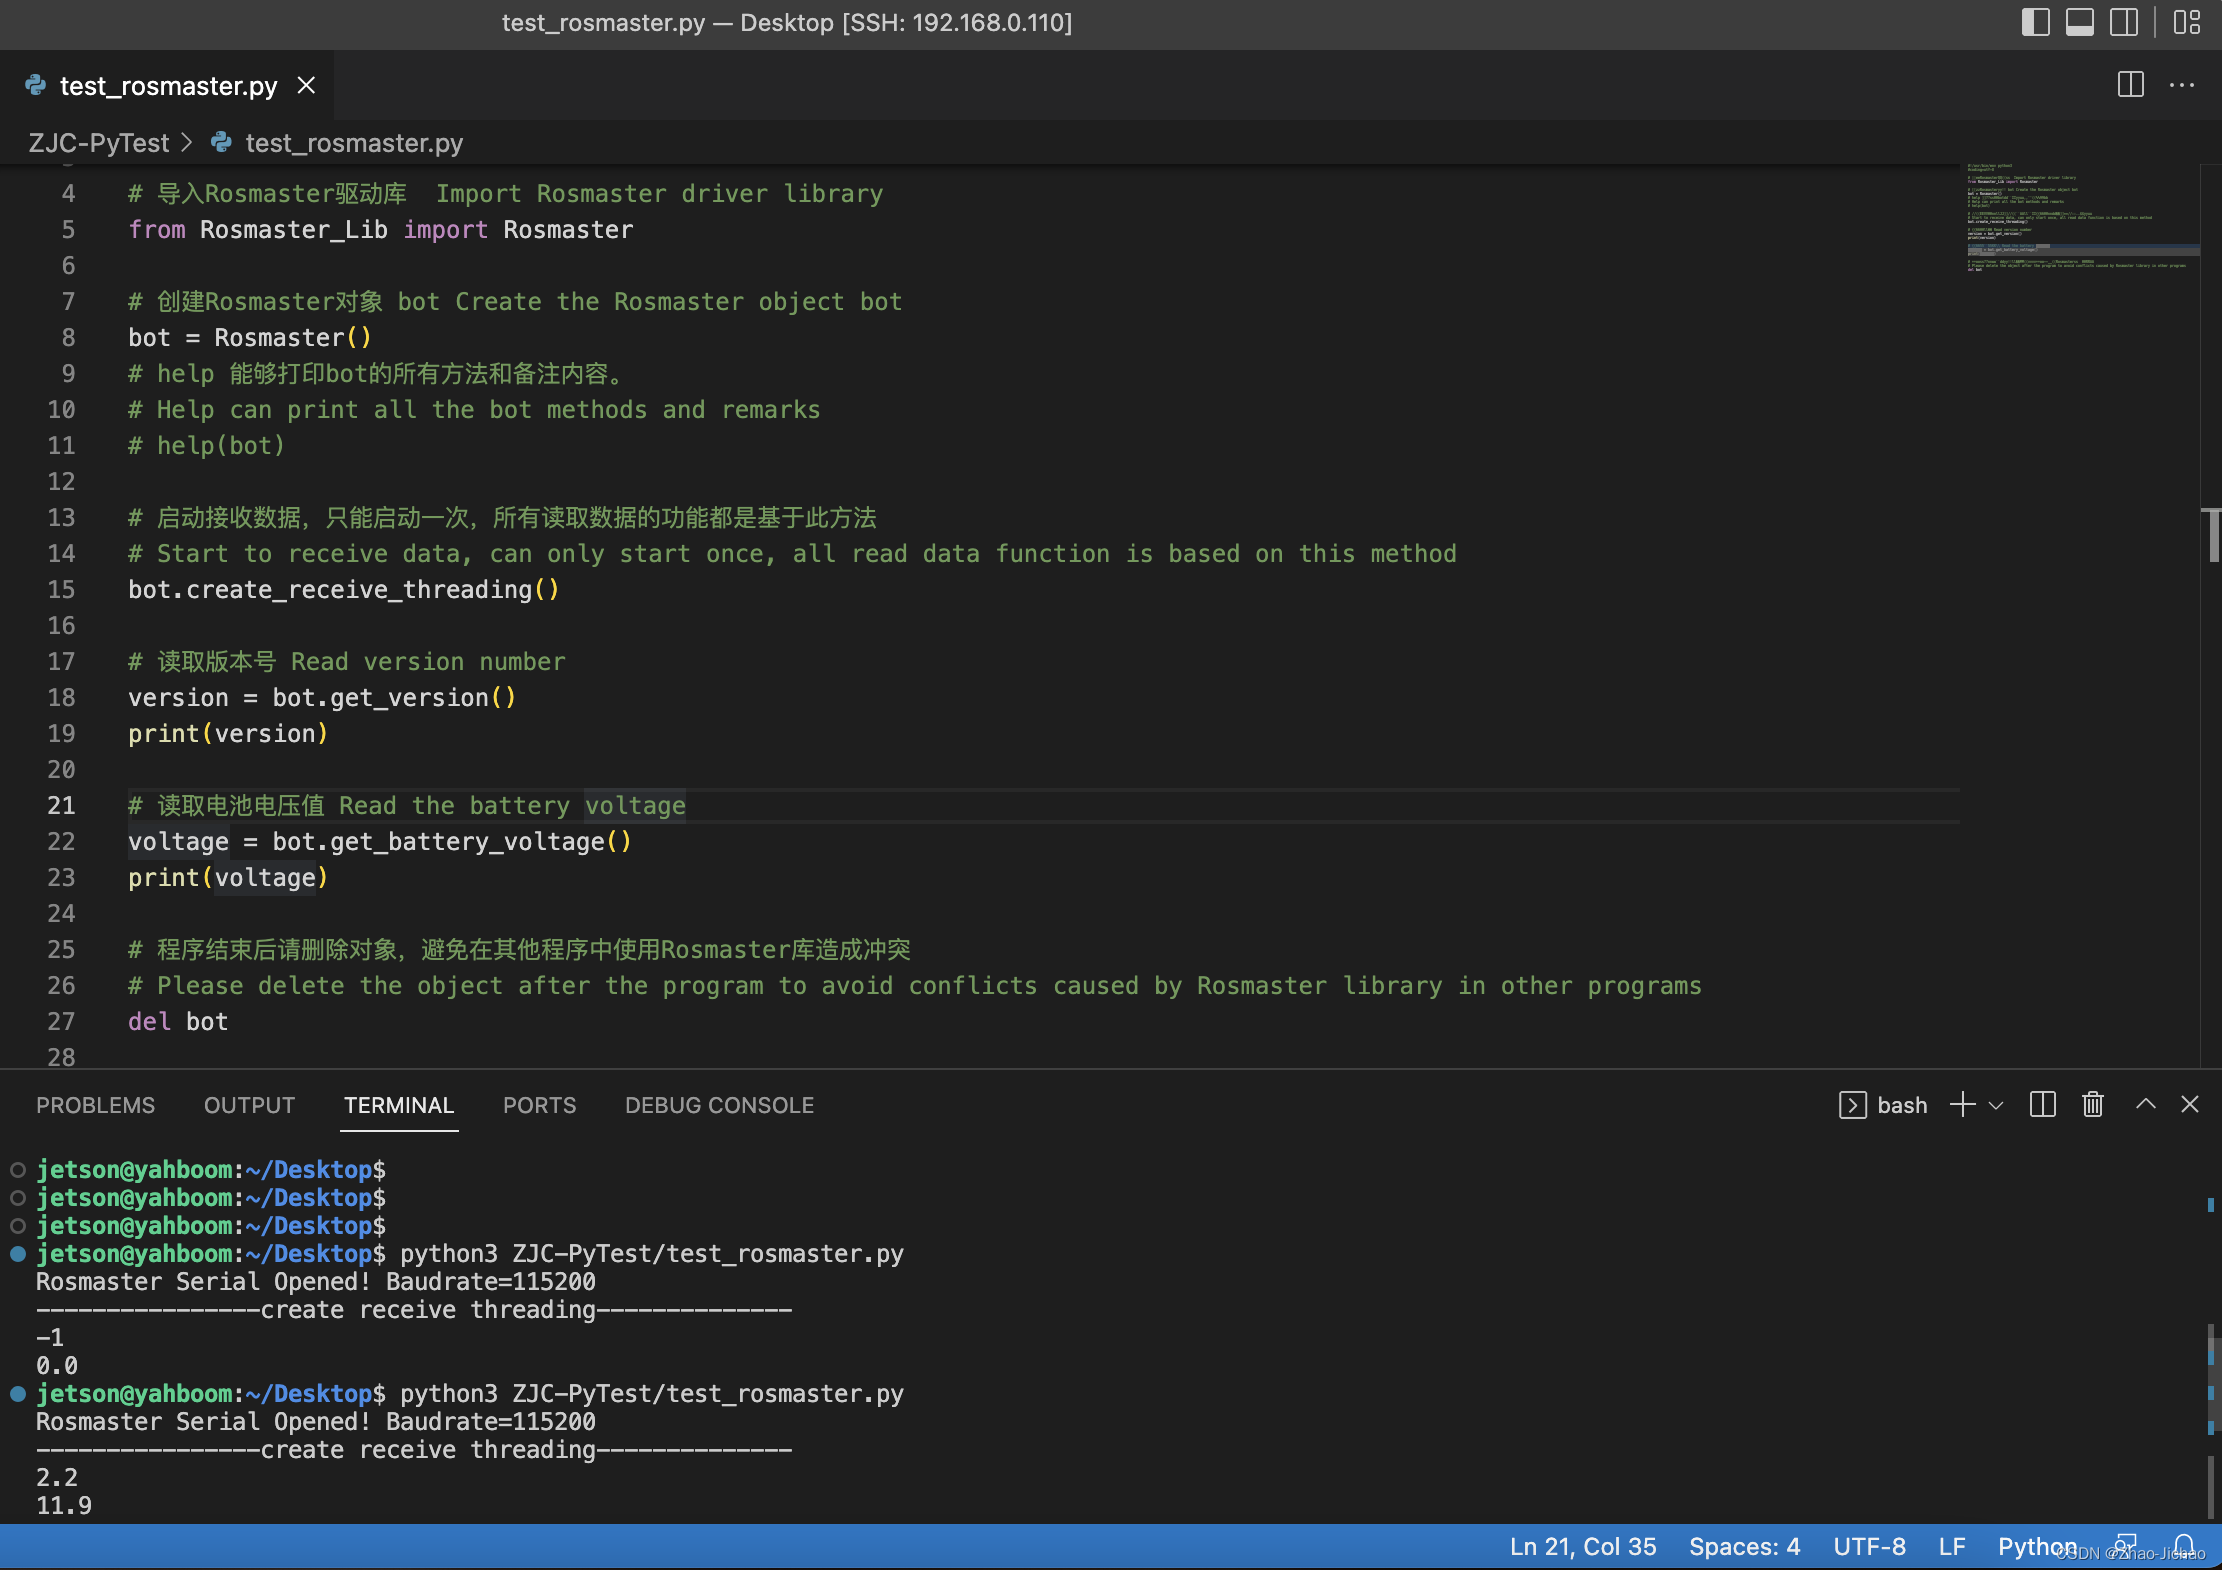Open the customize layout icon

(2187, 22)
